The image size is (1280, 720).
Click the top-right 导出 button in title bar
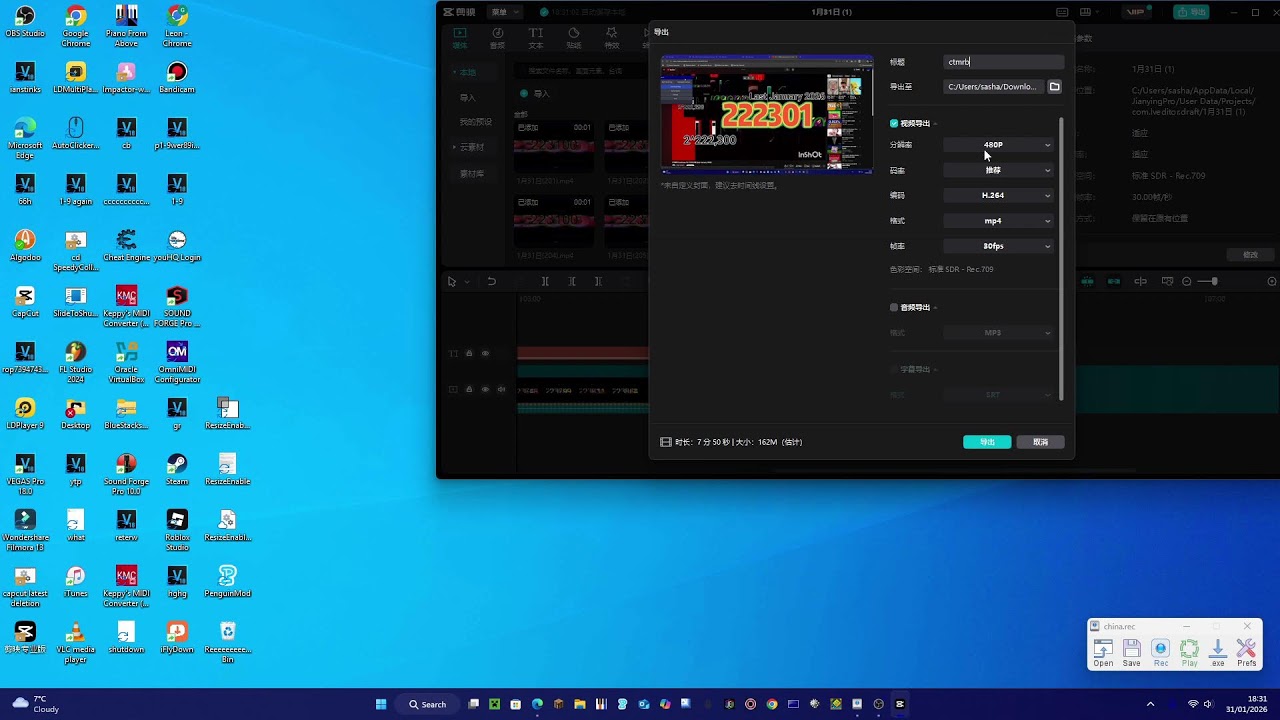(1192, 12)
